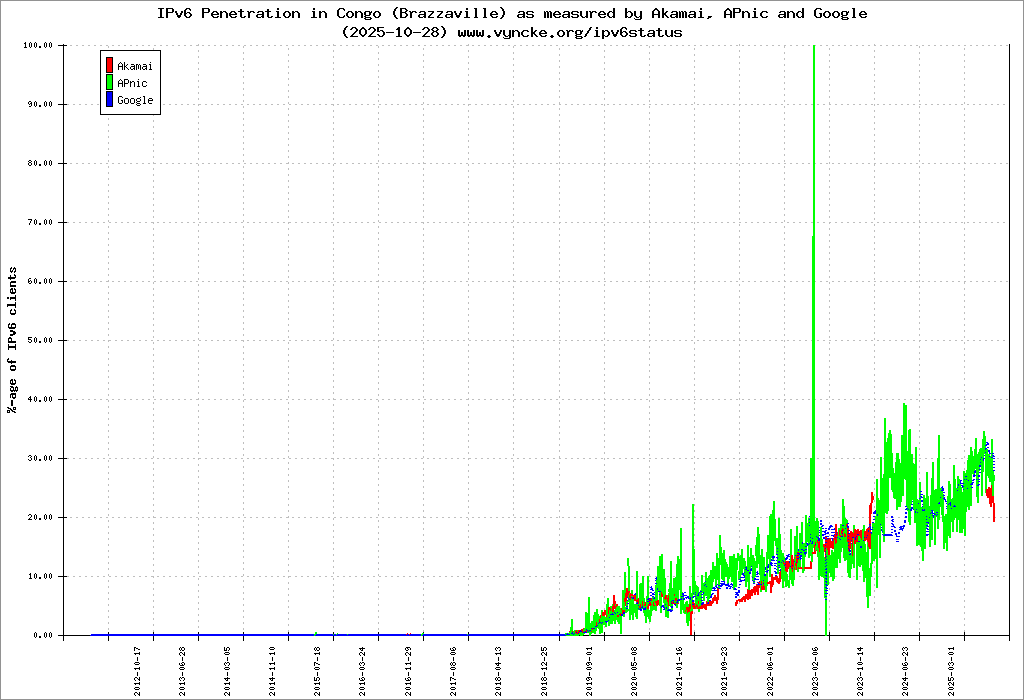Select the Google legend label
The image size is (1024, 700).
tap(135, 100)
